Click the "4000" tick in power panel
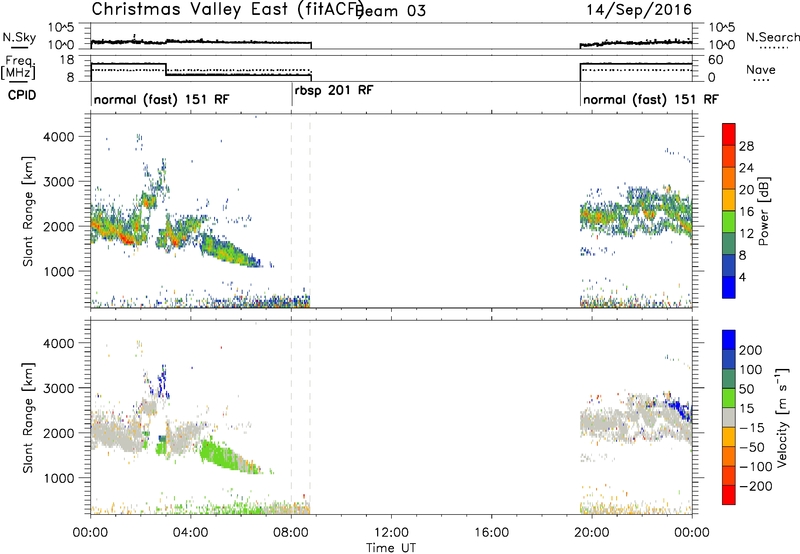The width and height of the screenshot is (800, 554). 59,137
